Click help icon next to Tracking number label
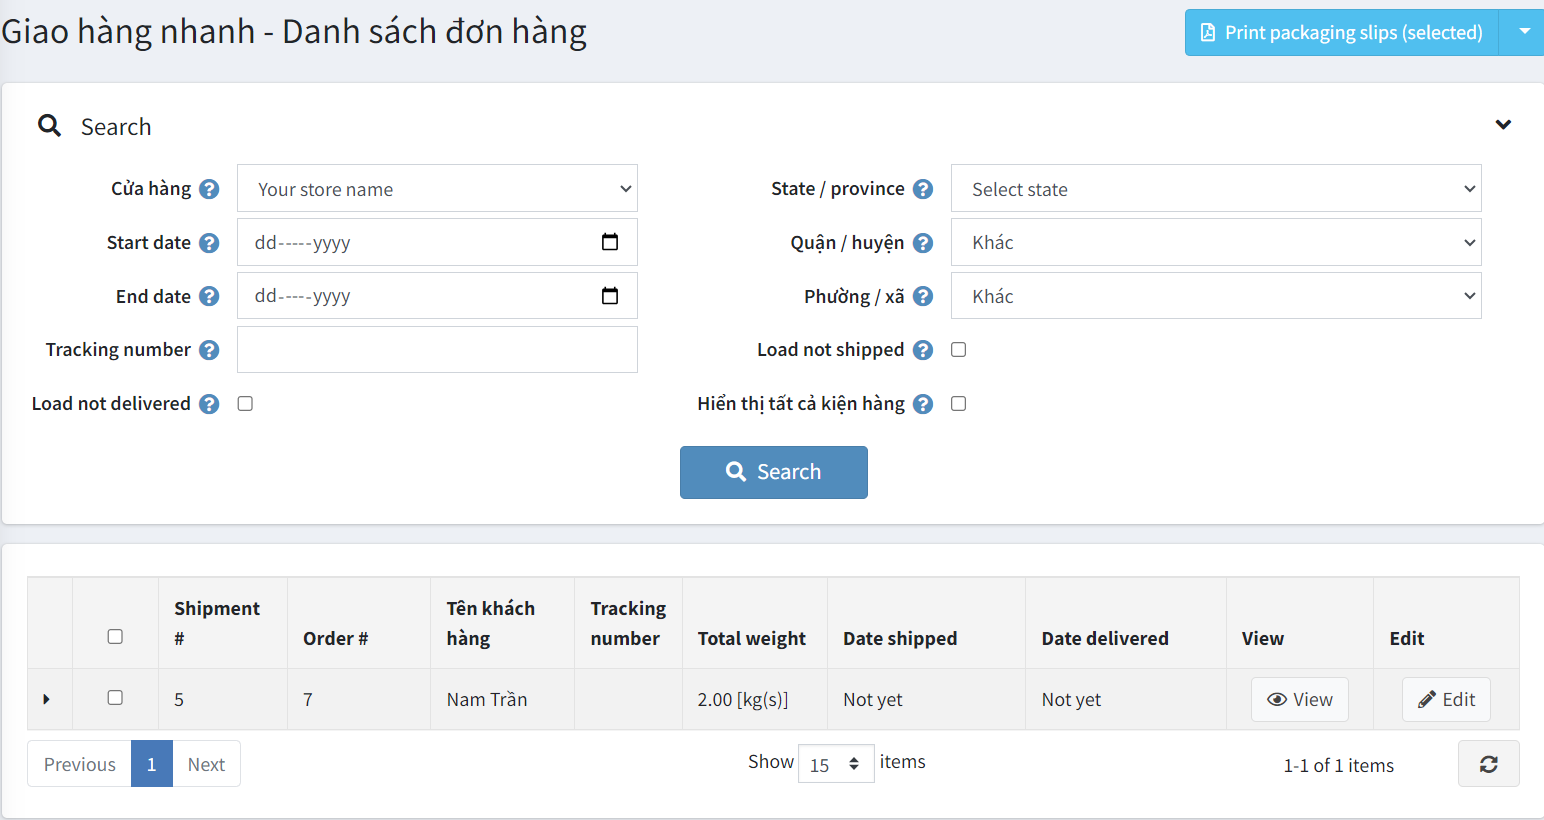1544x820 pixels. [209, 350]
